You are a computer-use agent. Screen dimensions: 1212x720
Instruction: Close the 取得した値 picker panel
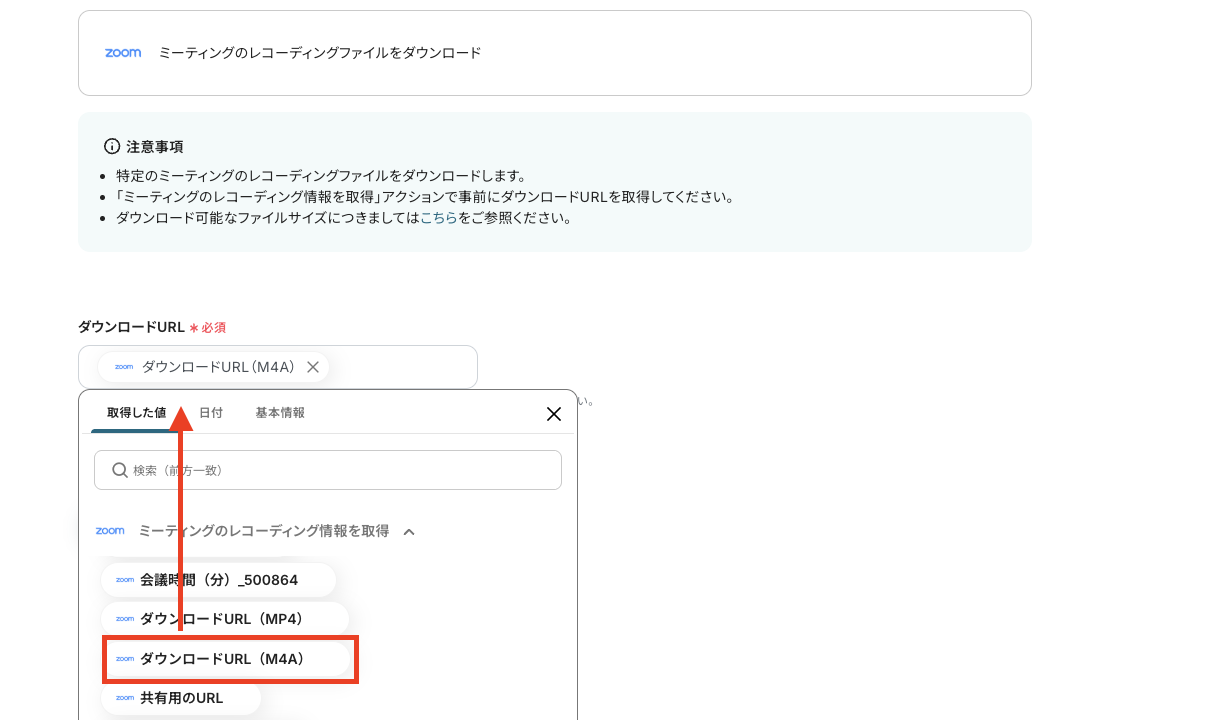click(x=554, y=413)
